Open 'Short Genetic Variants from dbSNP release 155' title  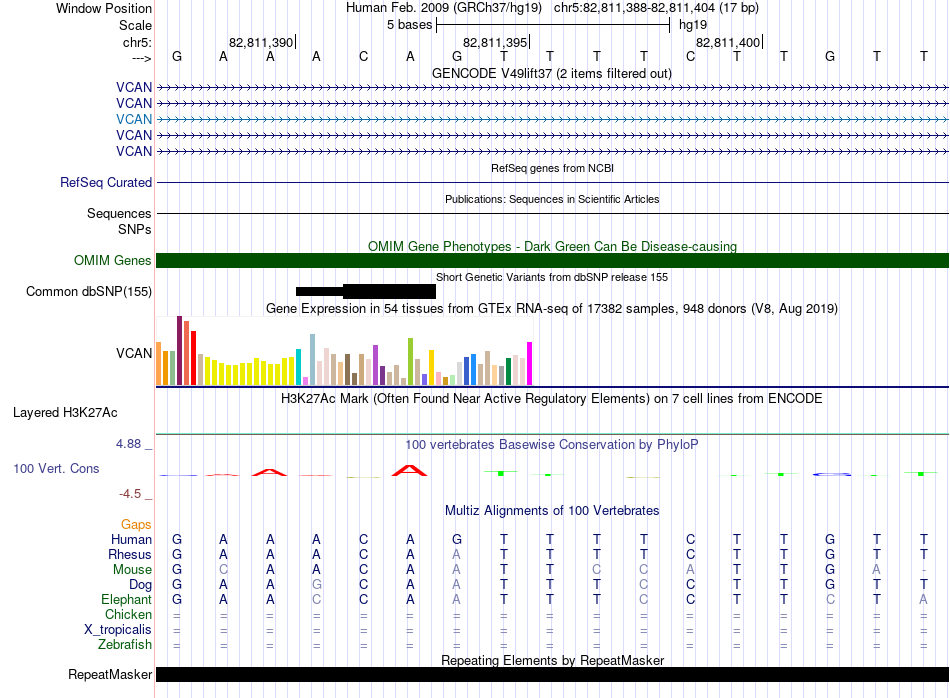click(552, 277)
